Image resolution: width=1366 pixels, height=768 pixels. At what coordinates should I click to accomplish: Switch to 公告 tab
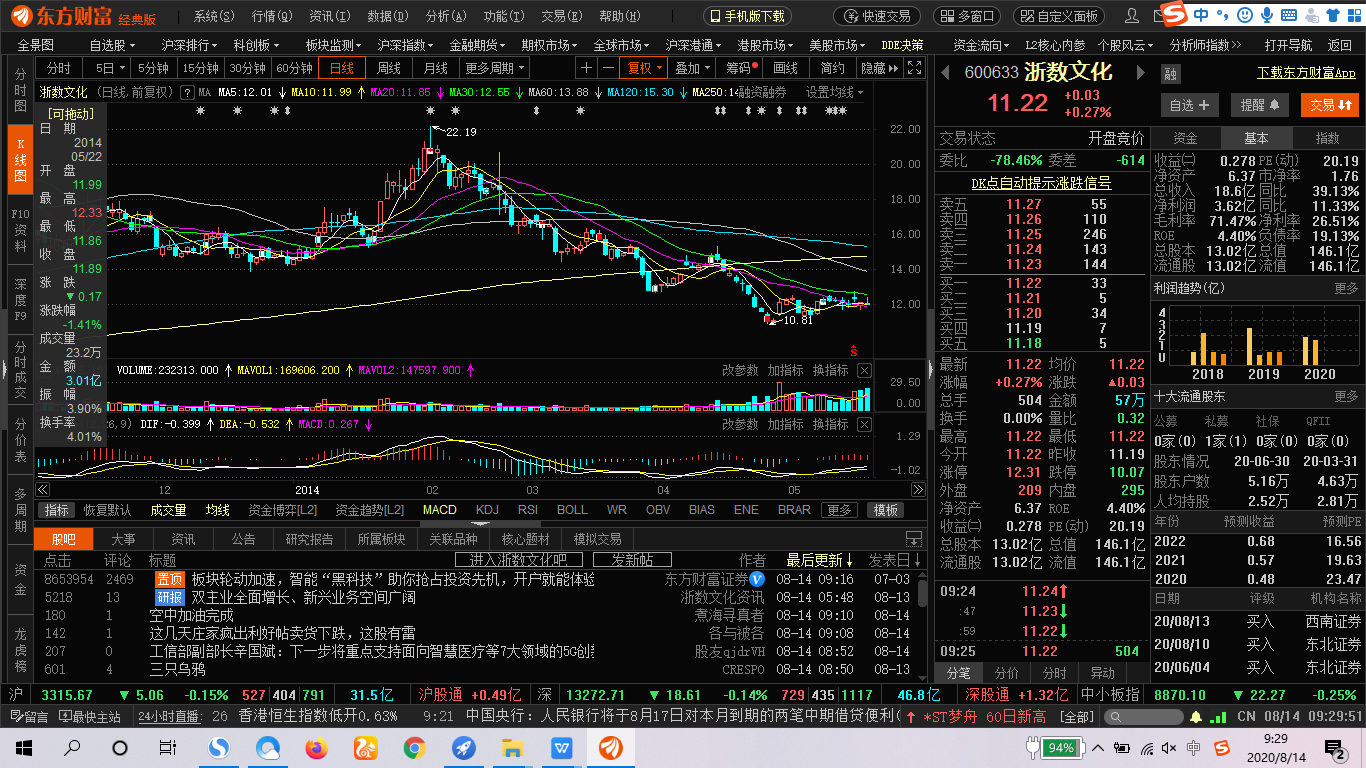coord(243,539)
